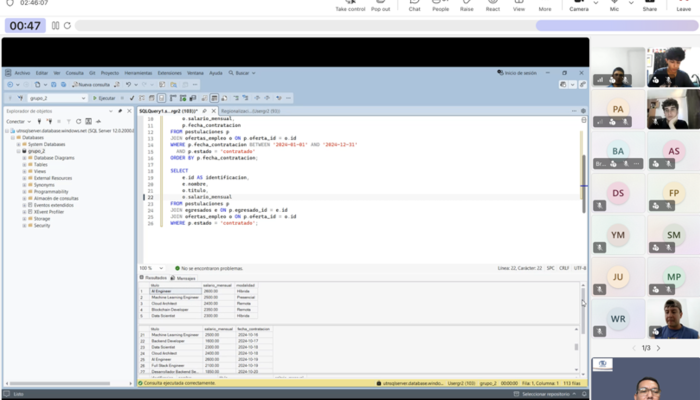Pop out the shared screen

pyautogui.click(x=380, y=5)
